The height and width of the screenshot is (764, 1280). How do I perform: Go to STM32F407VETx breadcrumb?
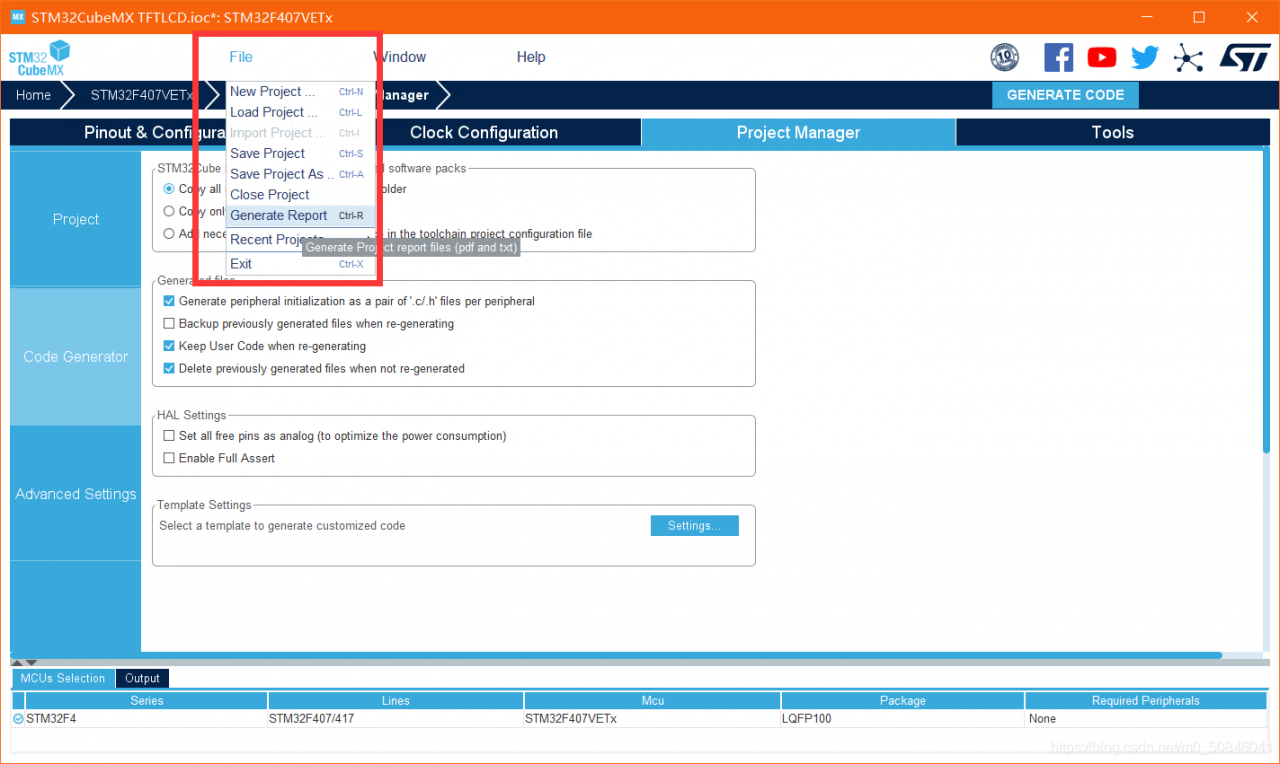141,95
